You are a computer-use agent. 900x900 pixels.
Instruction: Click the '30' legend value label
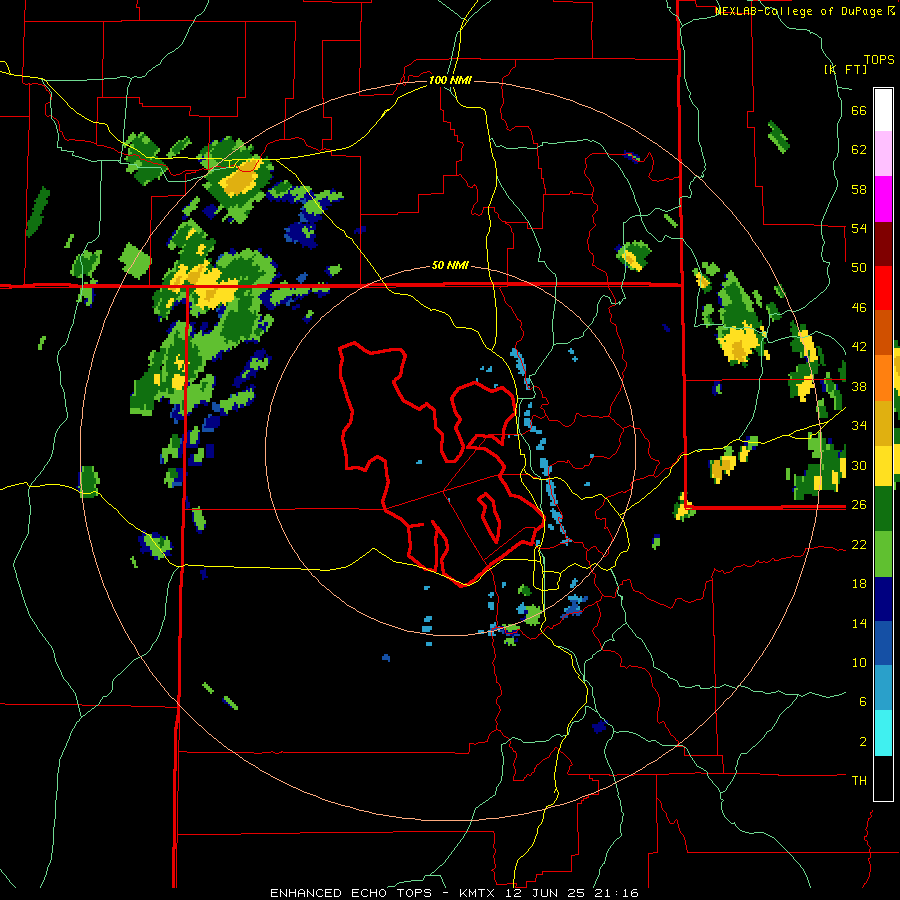point(859,465)
